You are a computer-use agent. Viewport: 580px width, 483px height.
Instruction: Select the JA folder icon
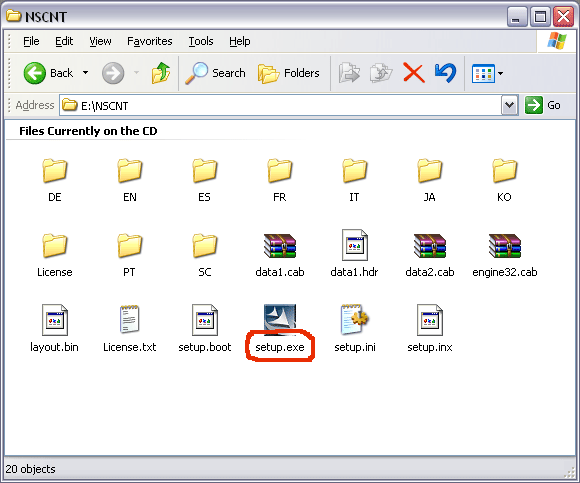429,170
